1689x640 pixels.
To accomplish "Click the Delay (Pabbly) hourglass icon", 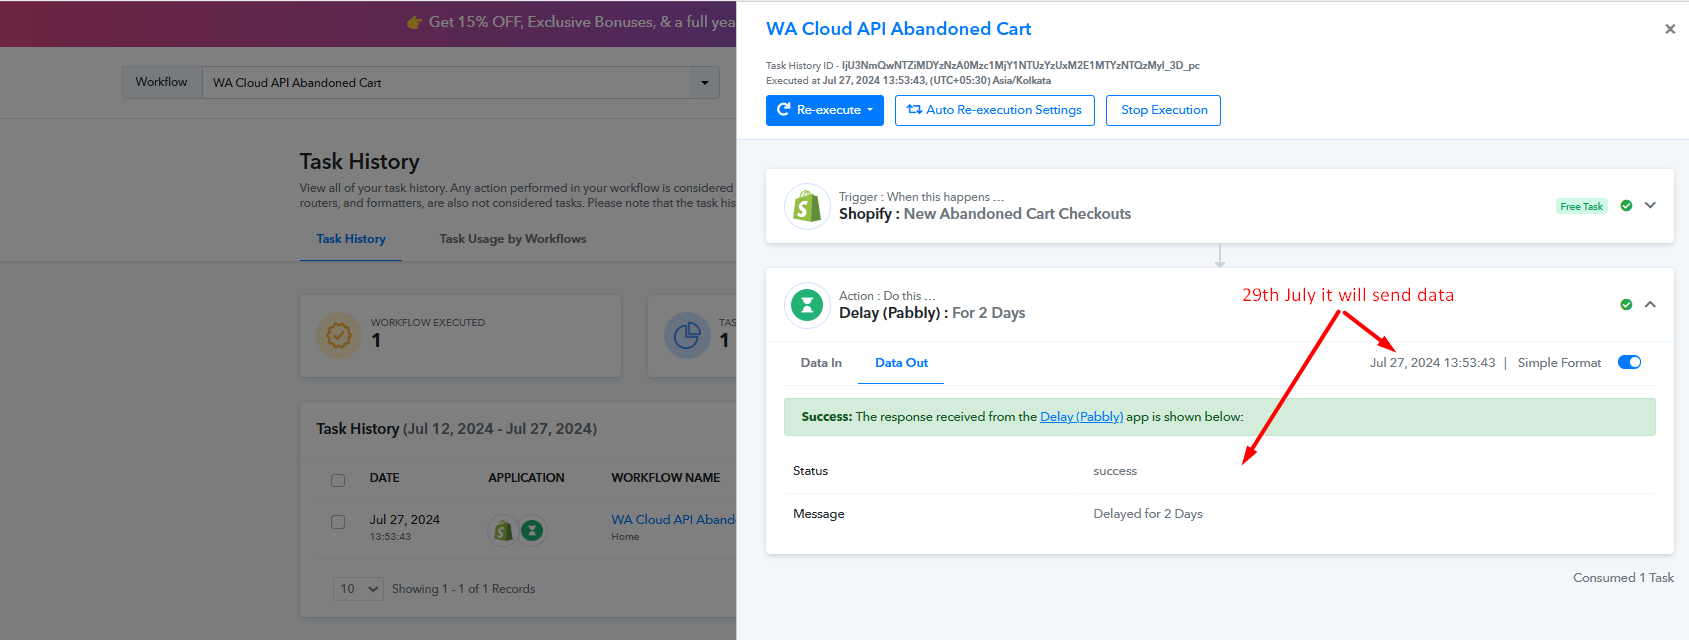I will [807, 305].
